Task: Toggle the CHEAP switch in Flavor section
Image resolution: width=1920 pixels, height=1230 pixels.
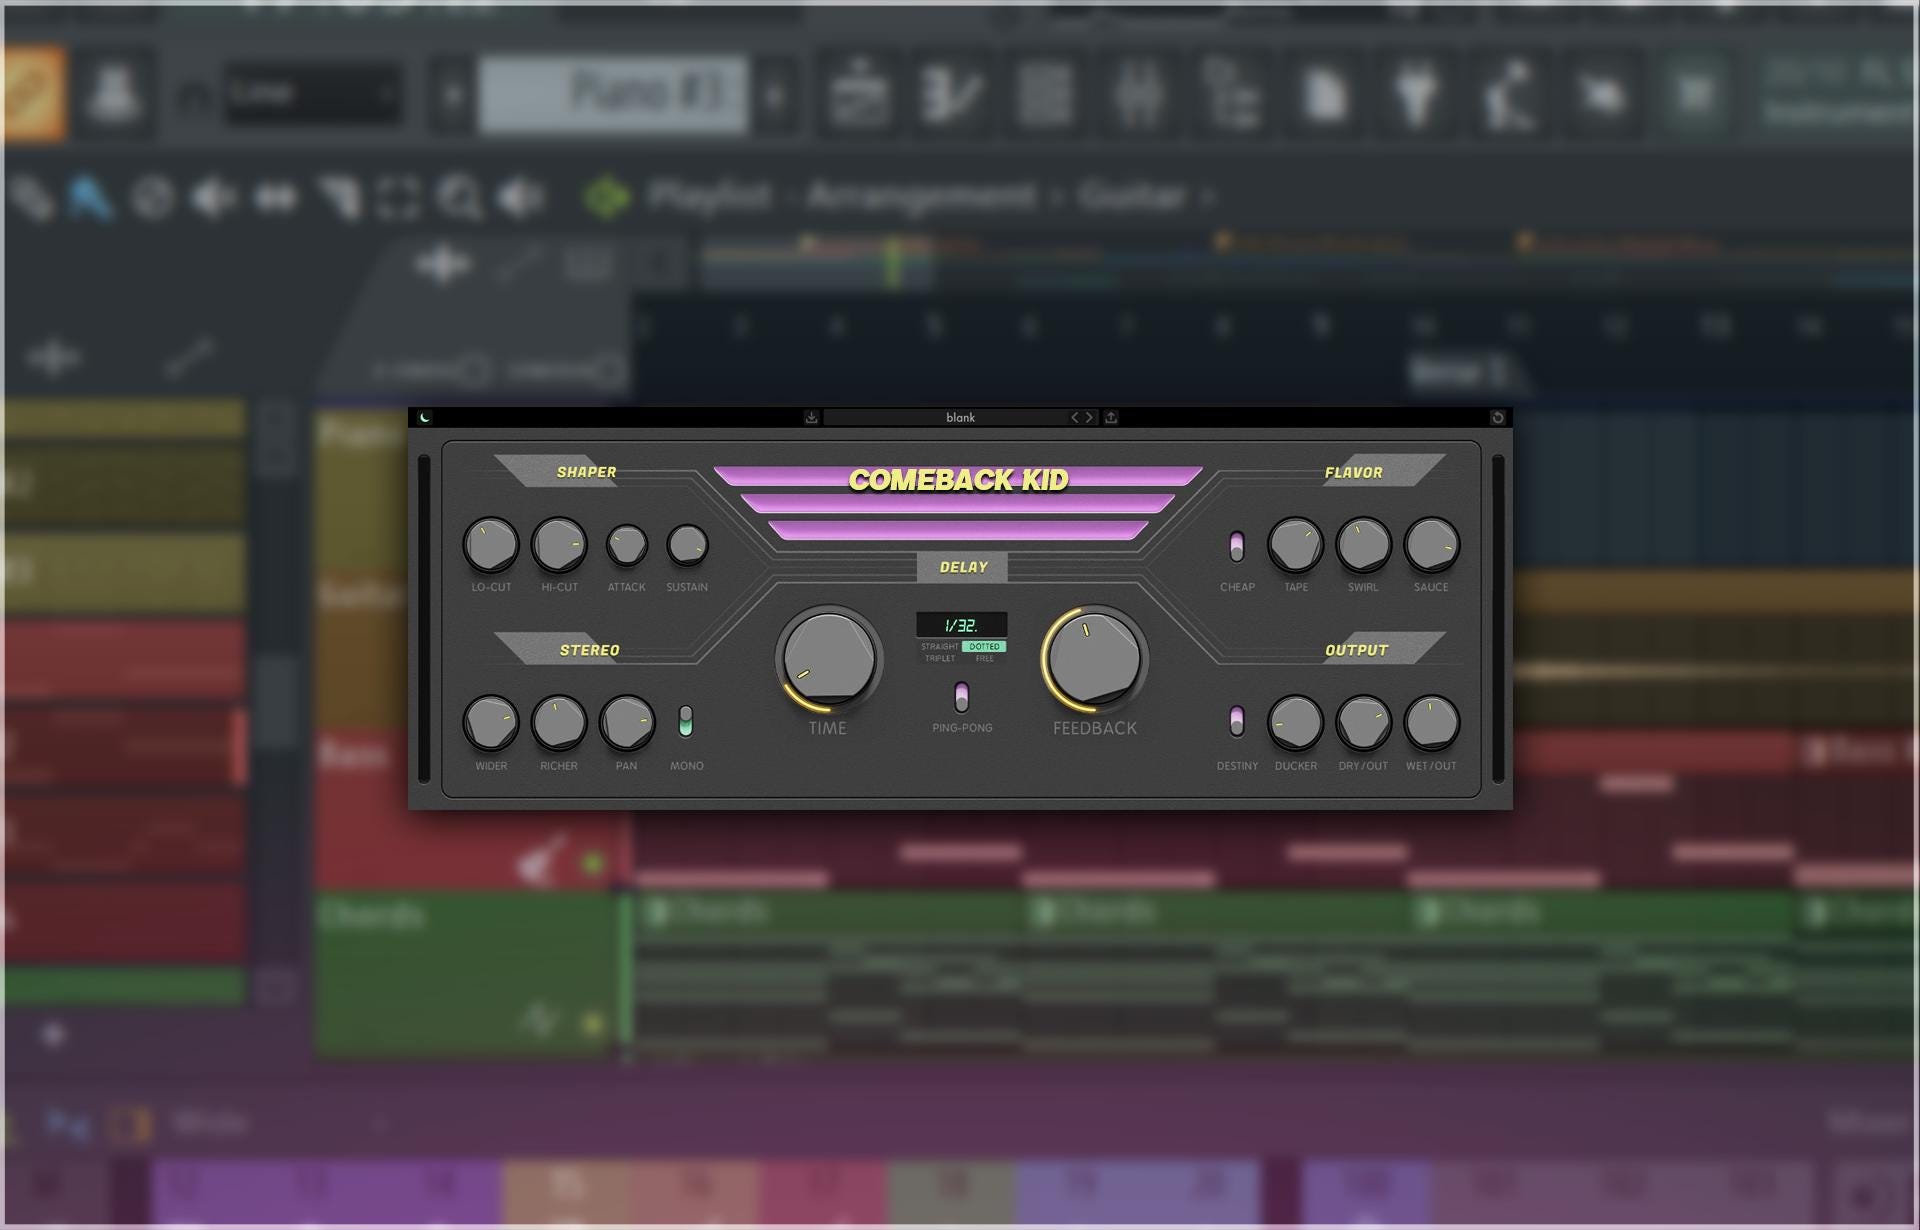Action: 1237,547
